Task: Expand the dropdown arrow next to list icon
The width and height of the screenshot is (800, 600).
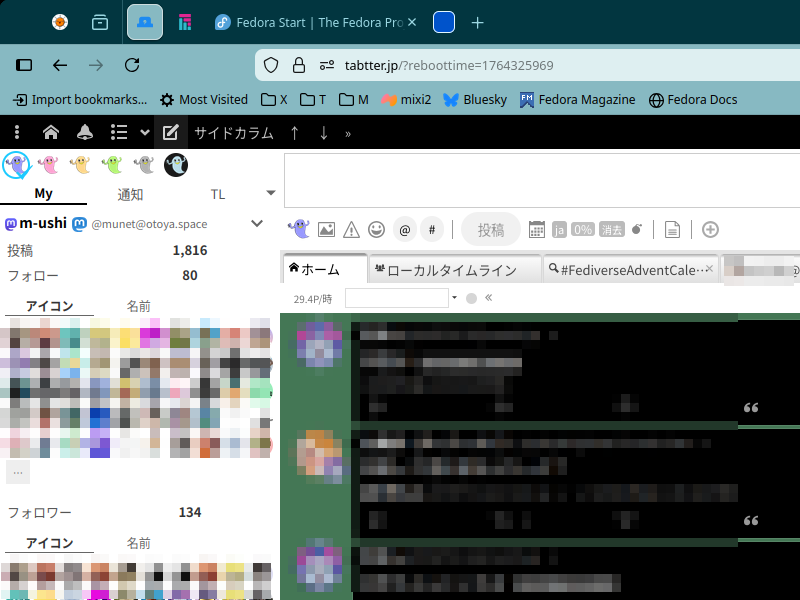Action: coord(145,133)
